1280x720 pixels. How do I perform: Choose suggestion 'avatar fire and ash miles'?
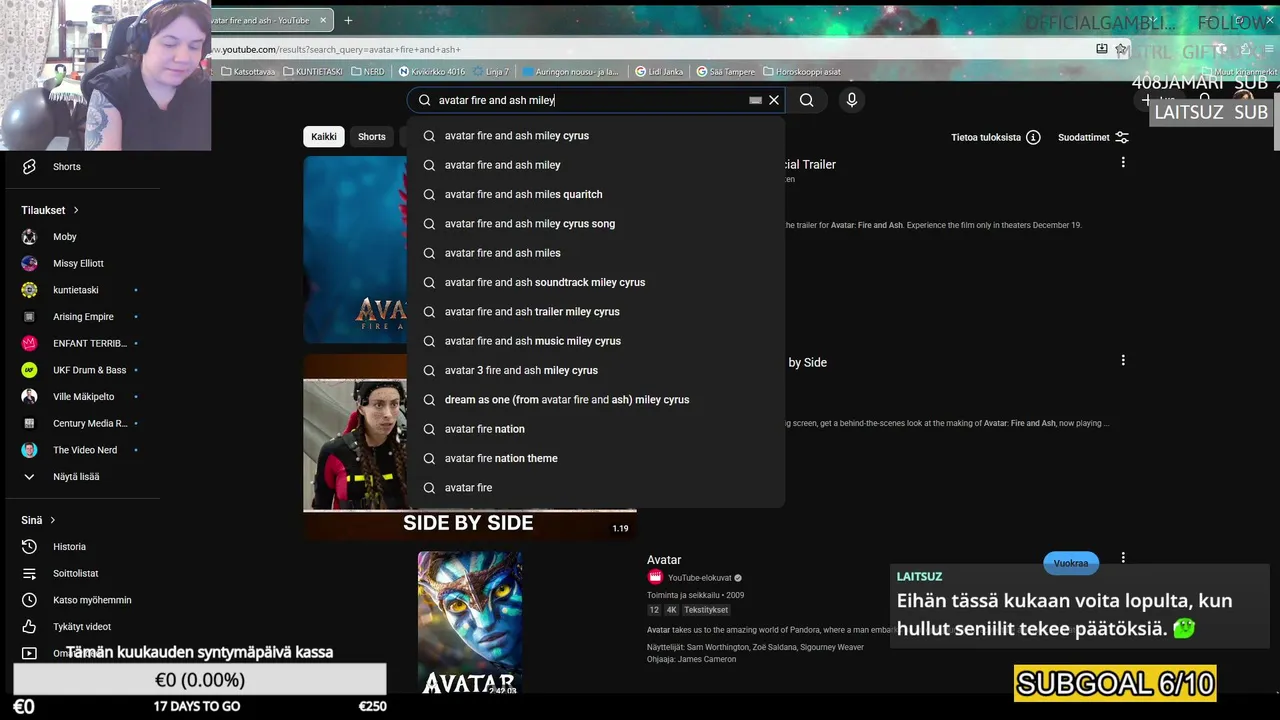coord(596,253)
